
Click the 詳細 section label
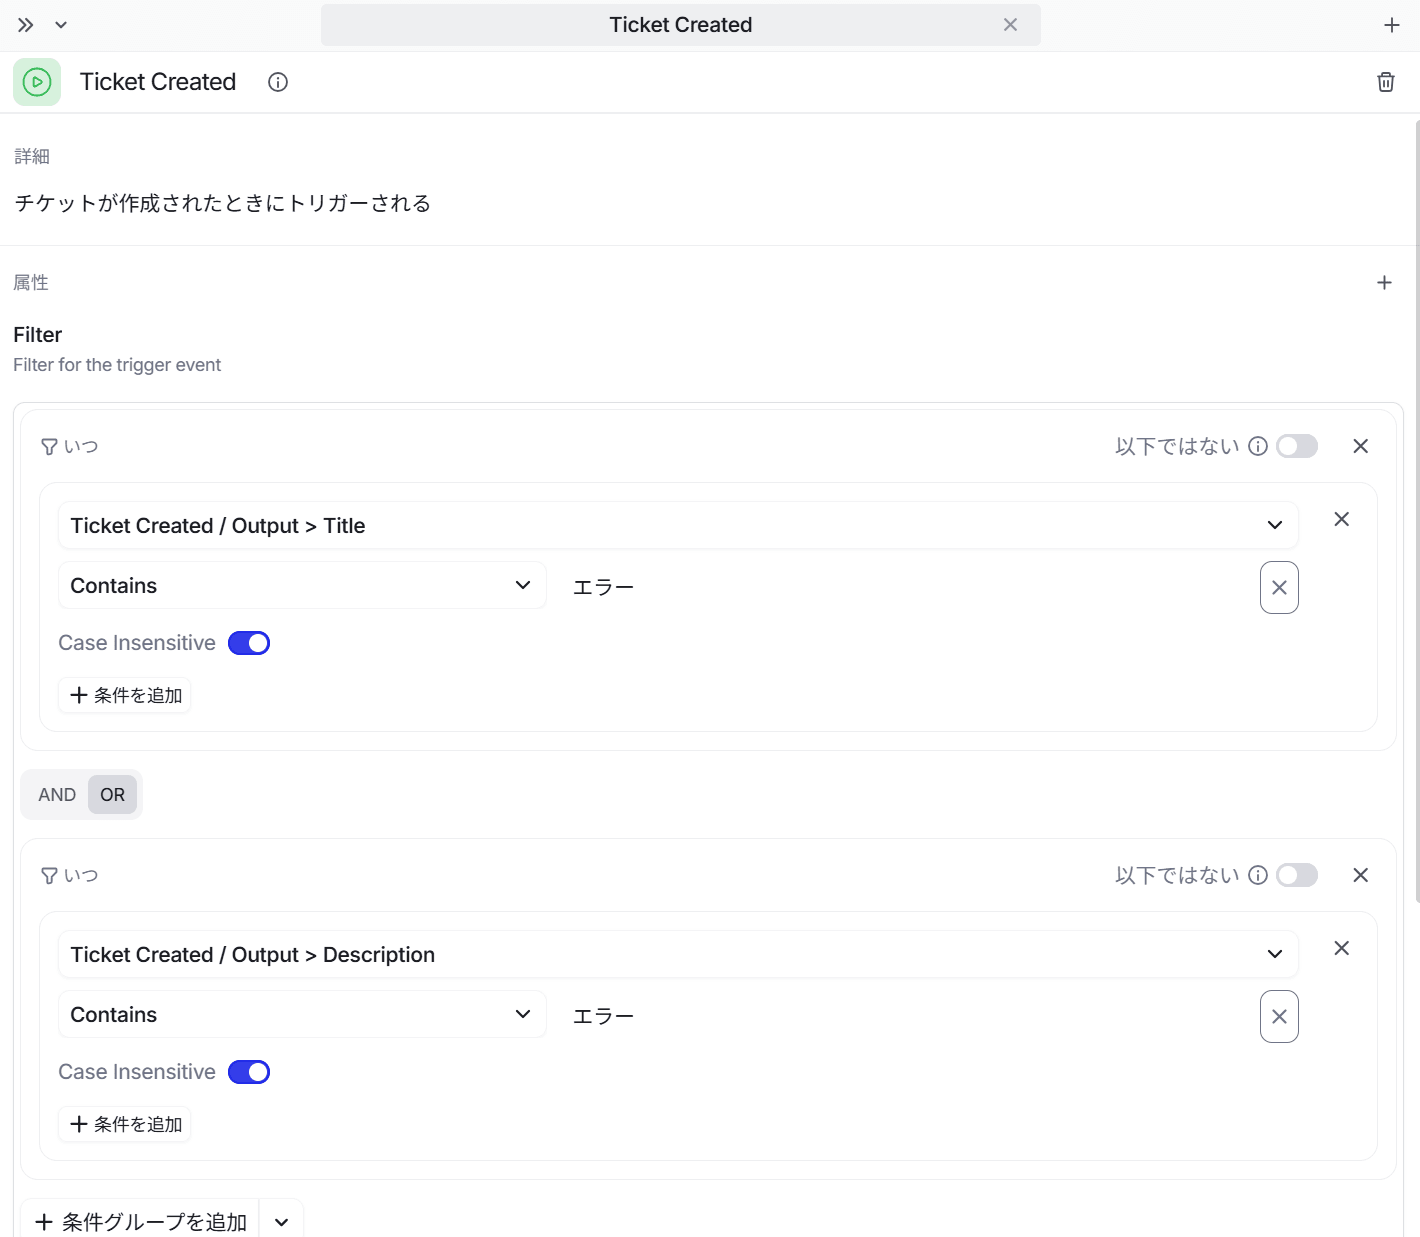[32, 156]
